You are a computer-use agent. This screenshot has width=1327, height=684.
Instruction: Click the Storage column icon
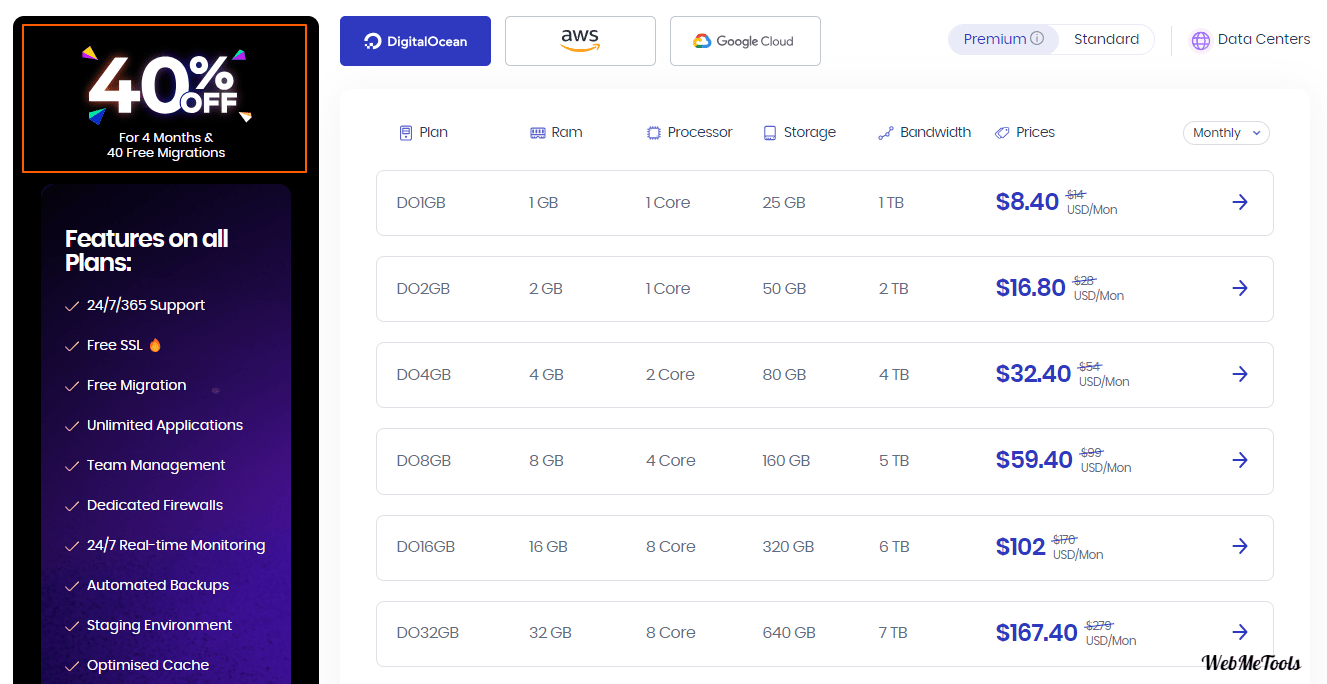[x=770, y=133]
